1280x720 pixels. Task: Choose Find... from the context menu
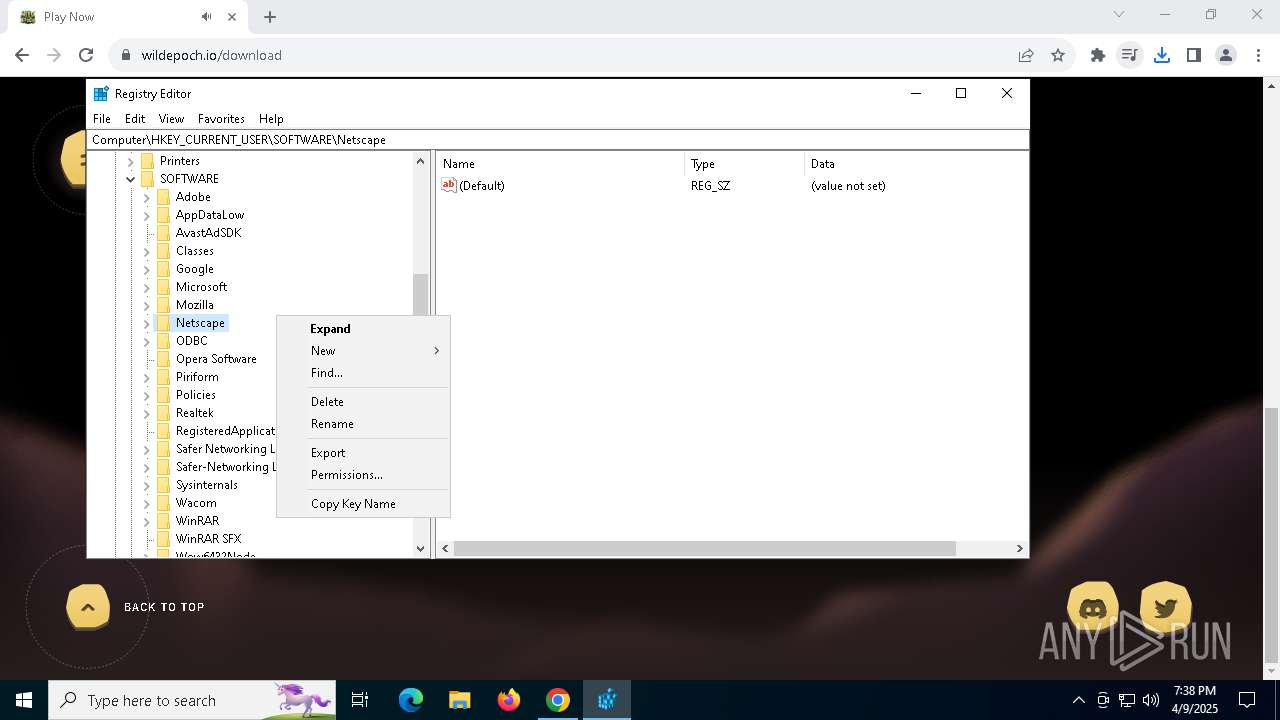point(363,373)
